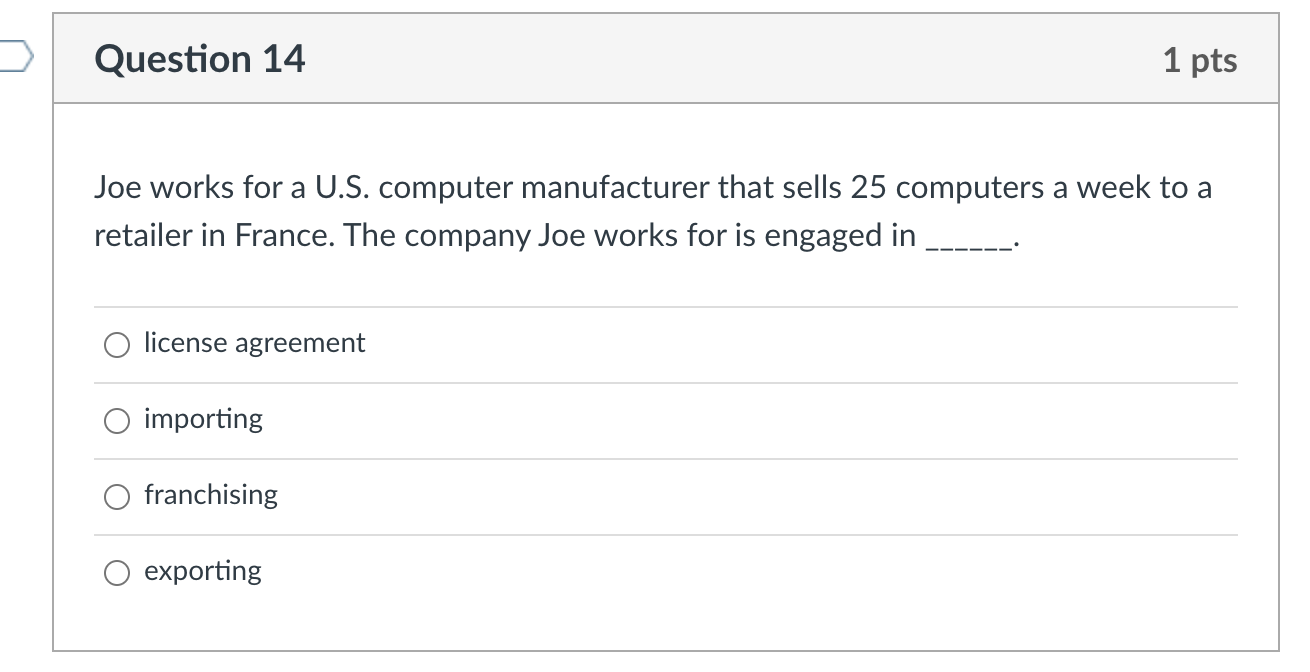Flag Question 14 with the bookmark icon
Viewport: 1310px width, 672px height.
coord(14,59)
